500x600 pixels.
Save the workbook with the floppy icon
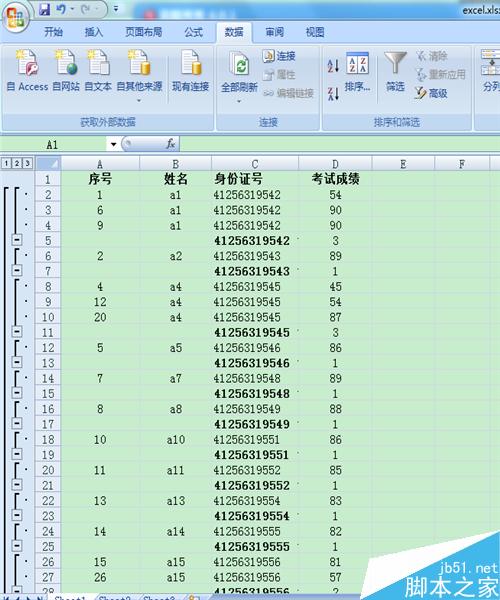point(44,9)
